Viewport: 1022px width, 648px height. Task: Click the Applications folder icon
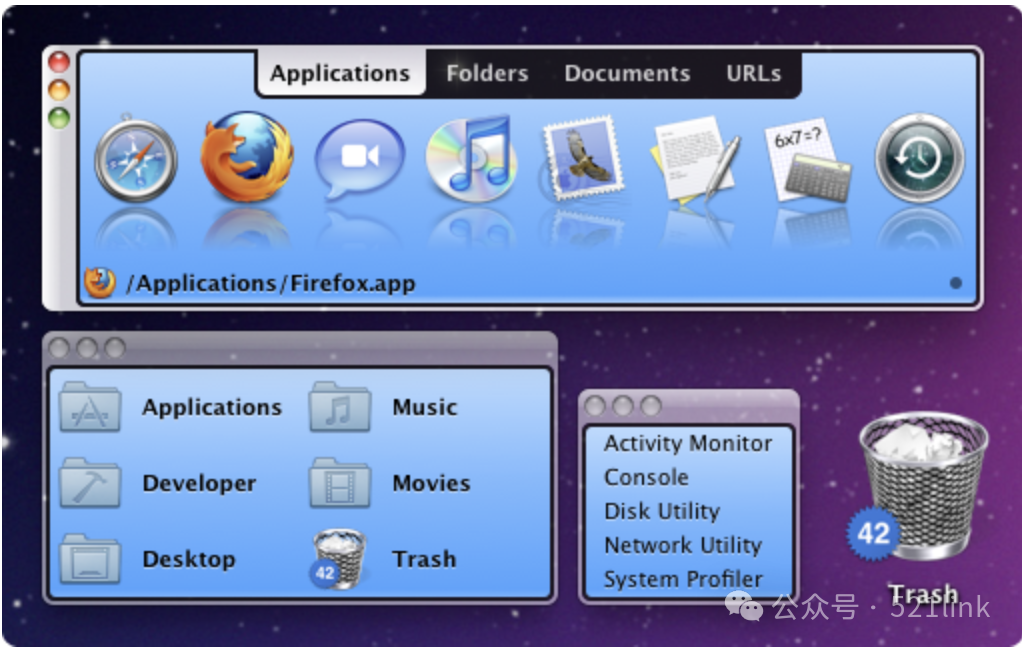pyautogui.click(x=90, y=407)
